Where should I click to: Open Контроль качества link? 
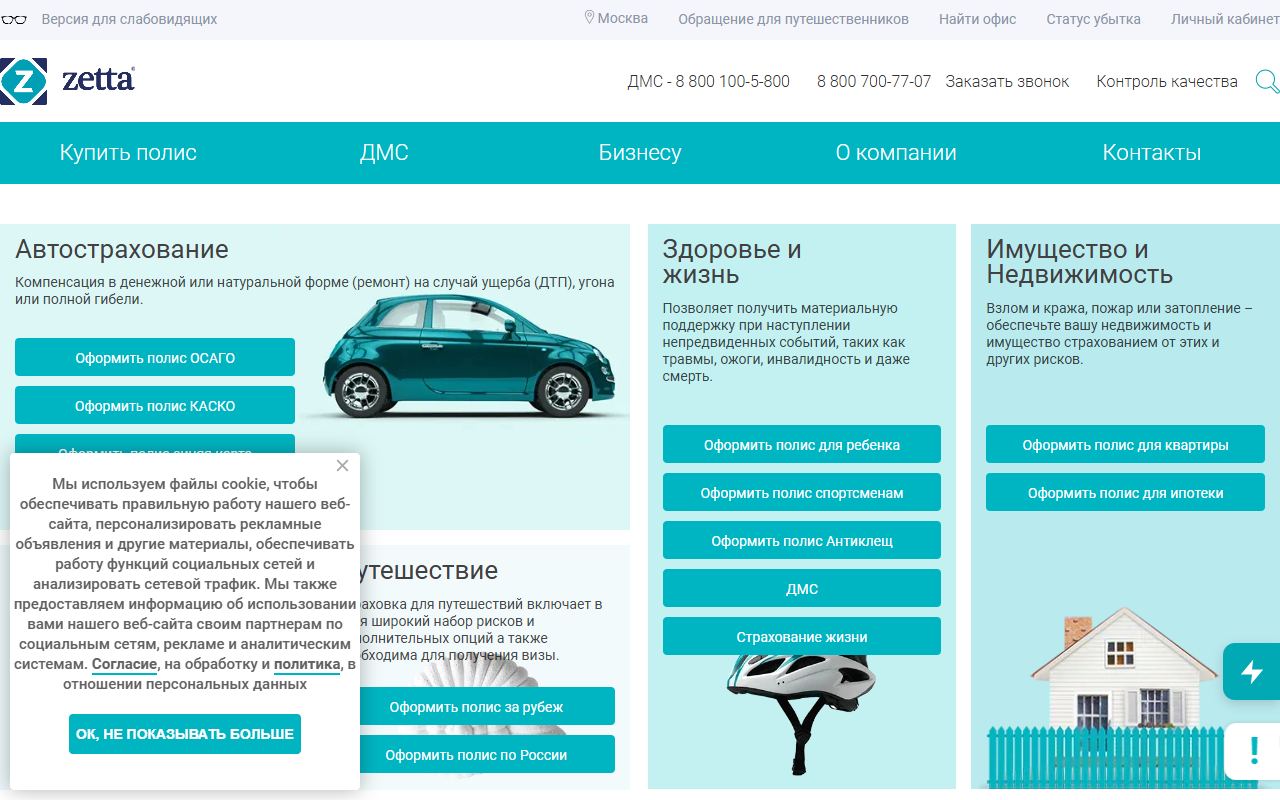click(x=1167, y=81)
